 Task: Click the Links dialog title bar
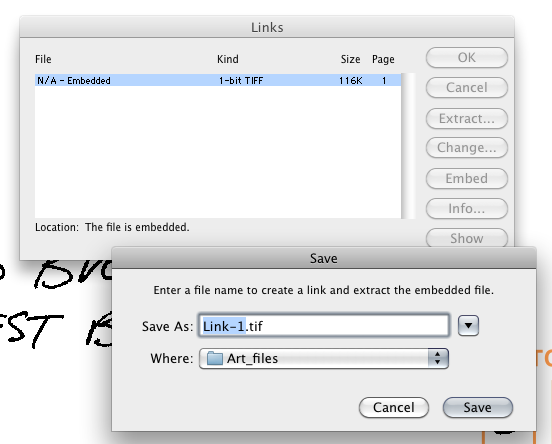(x=267, y=27)
